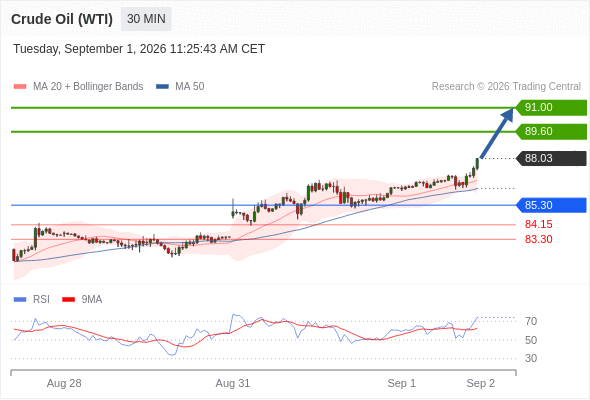The image size is (590, 400).
Task: Click the green 91.00 resistance label
Action: click(551, 108)
